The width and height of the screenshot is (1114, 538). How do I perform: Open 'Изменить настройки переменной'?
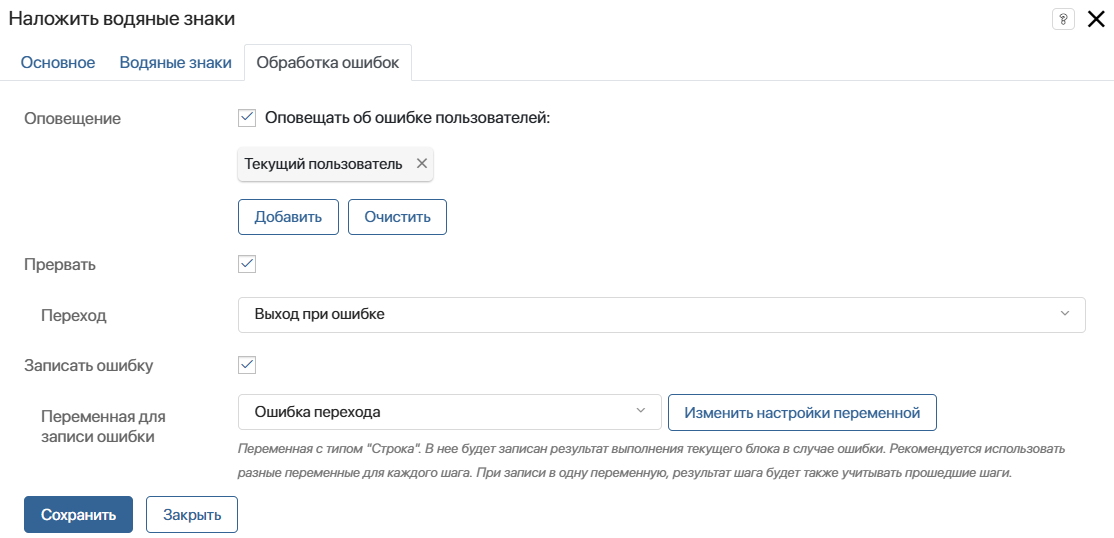[802, 412]
